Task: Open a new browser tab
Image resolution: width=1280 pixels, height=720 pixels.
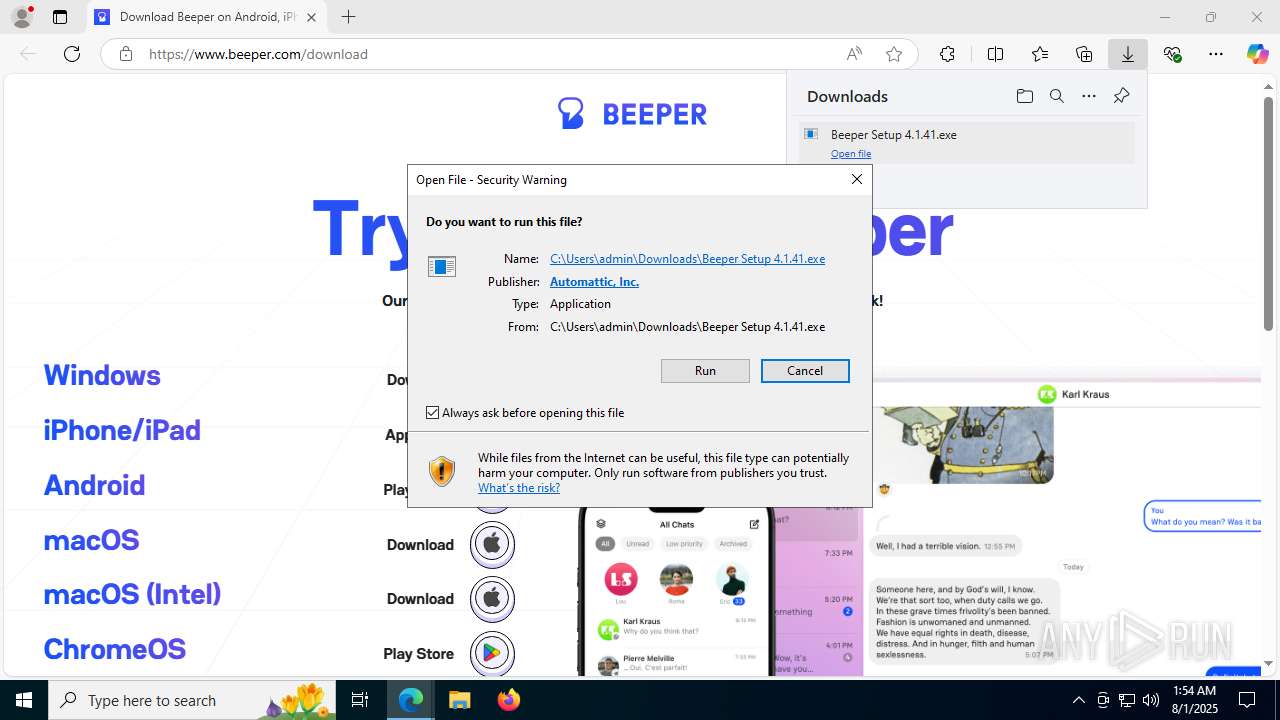Action: pos(348,17)
